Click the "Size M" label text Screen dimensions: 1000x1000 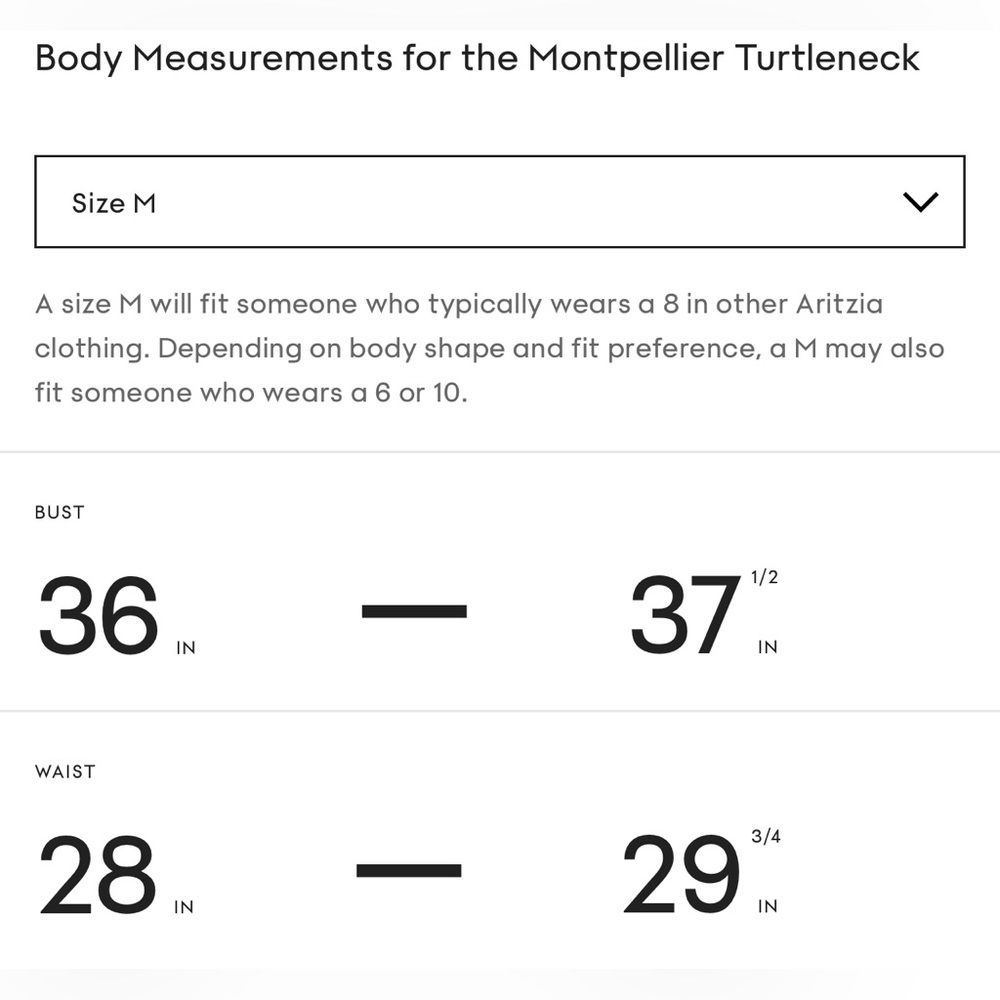pos(114,203)
